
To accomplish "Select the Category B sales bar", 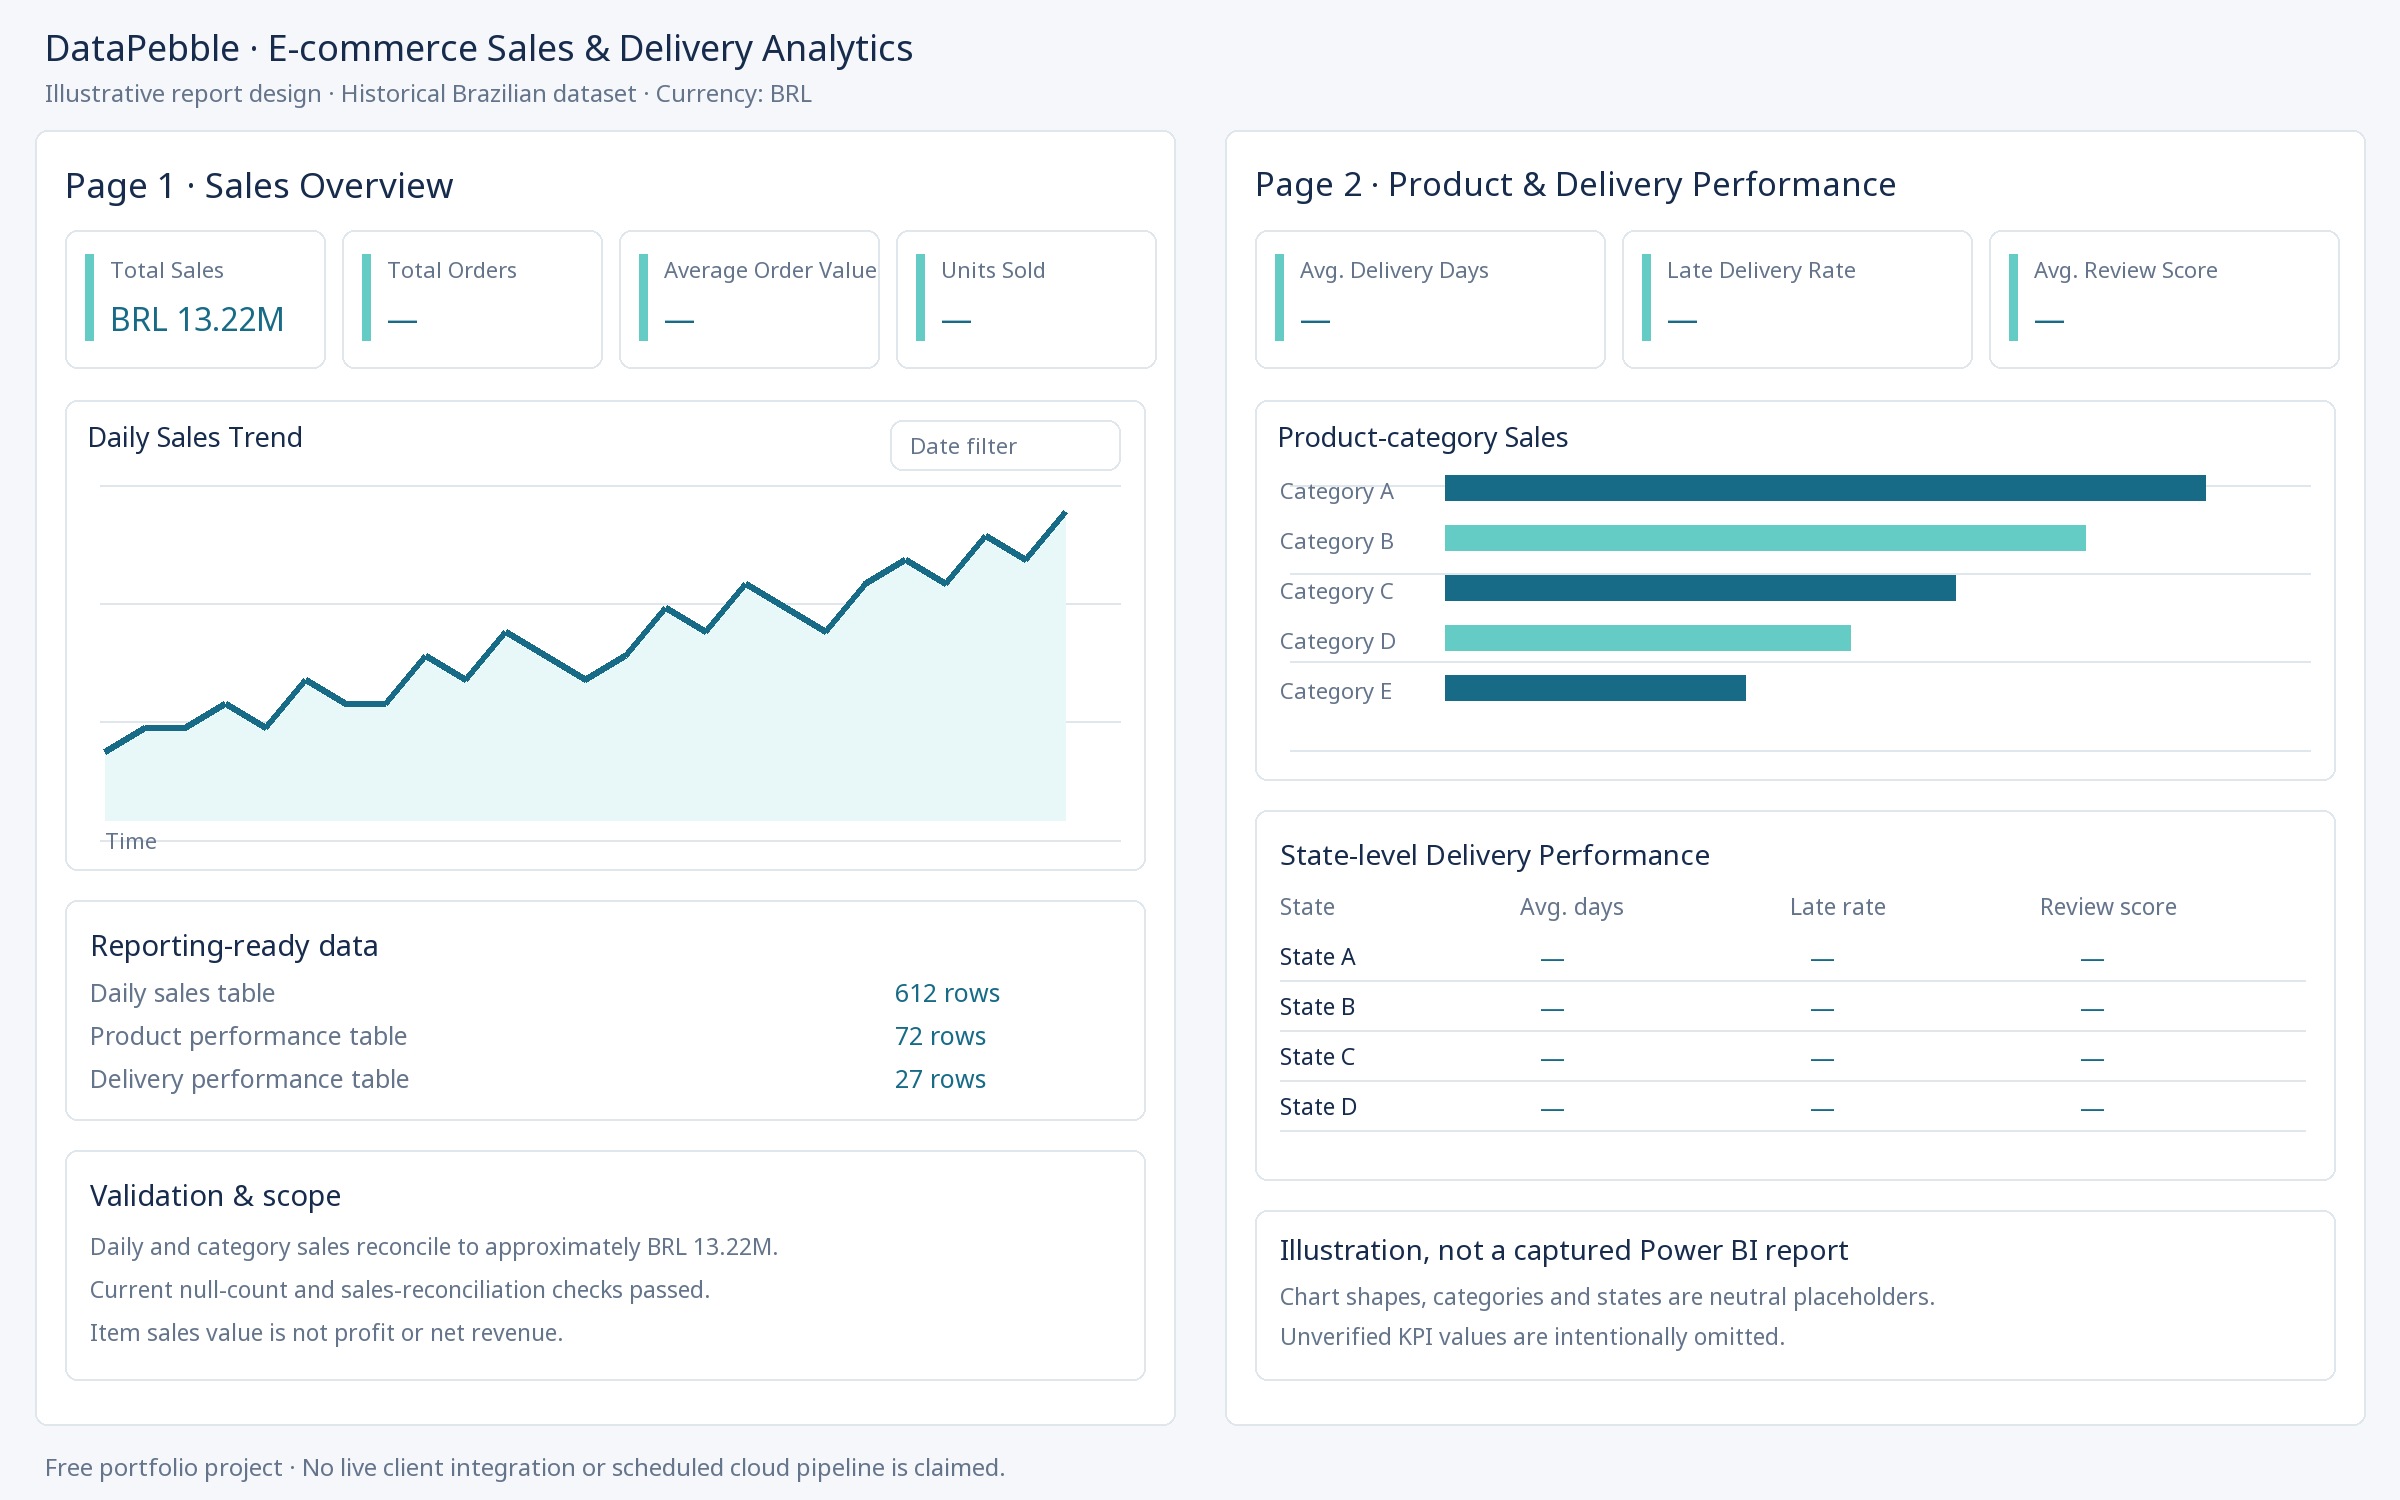I will click(1765, 538).
